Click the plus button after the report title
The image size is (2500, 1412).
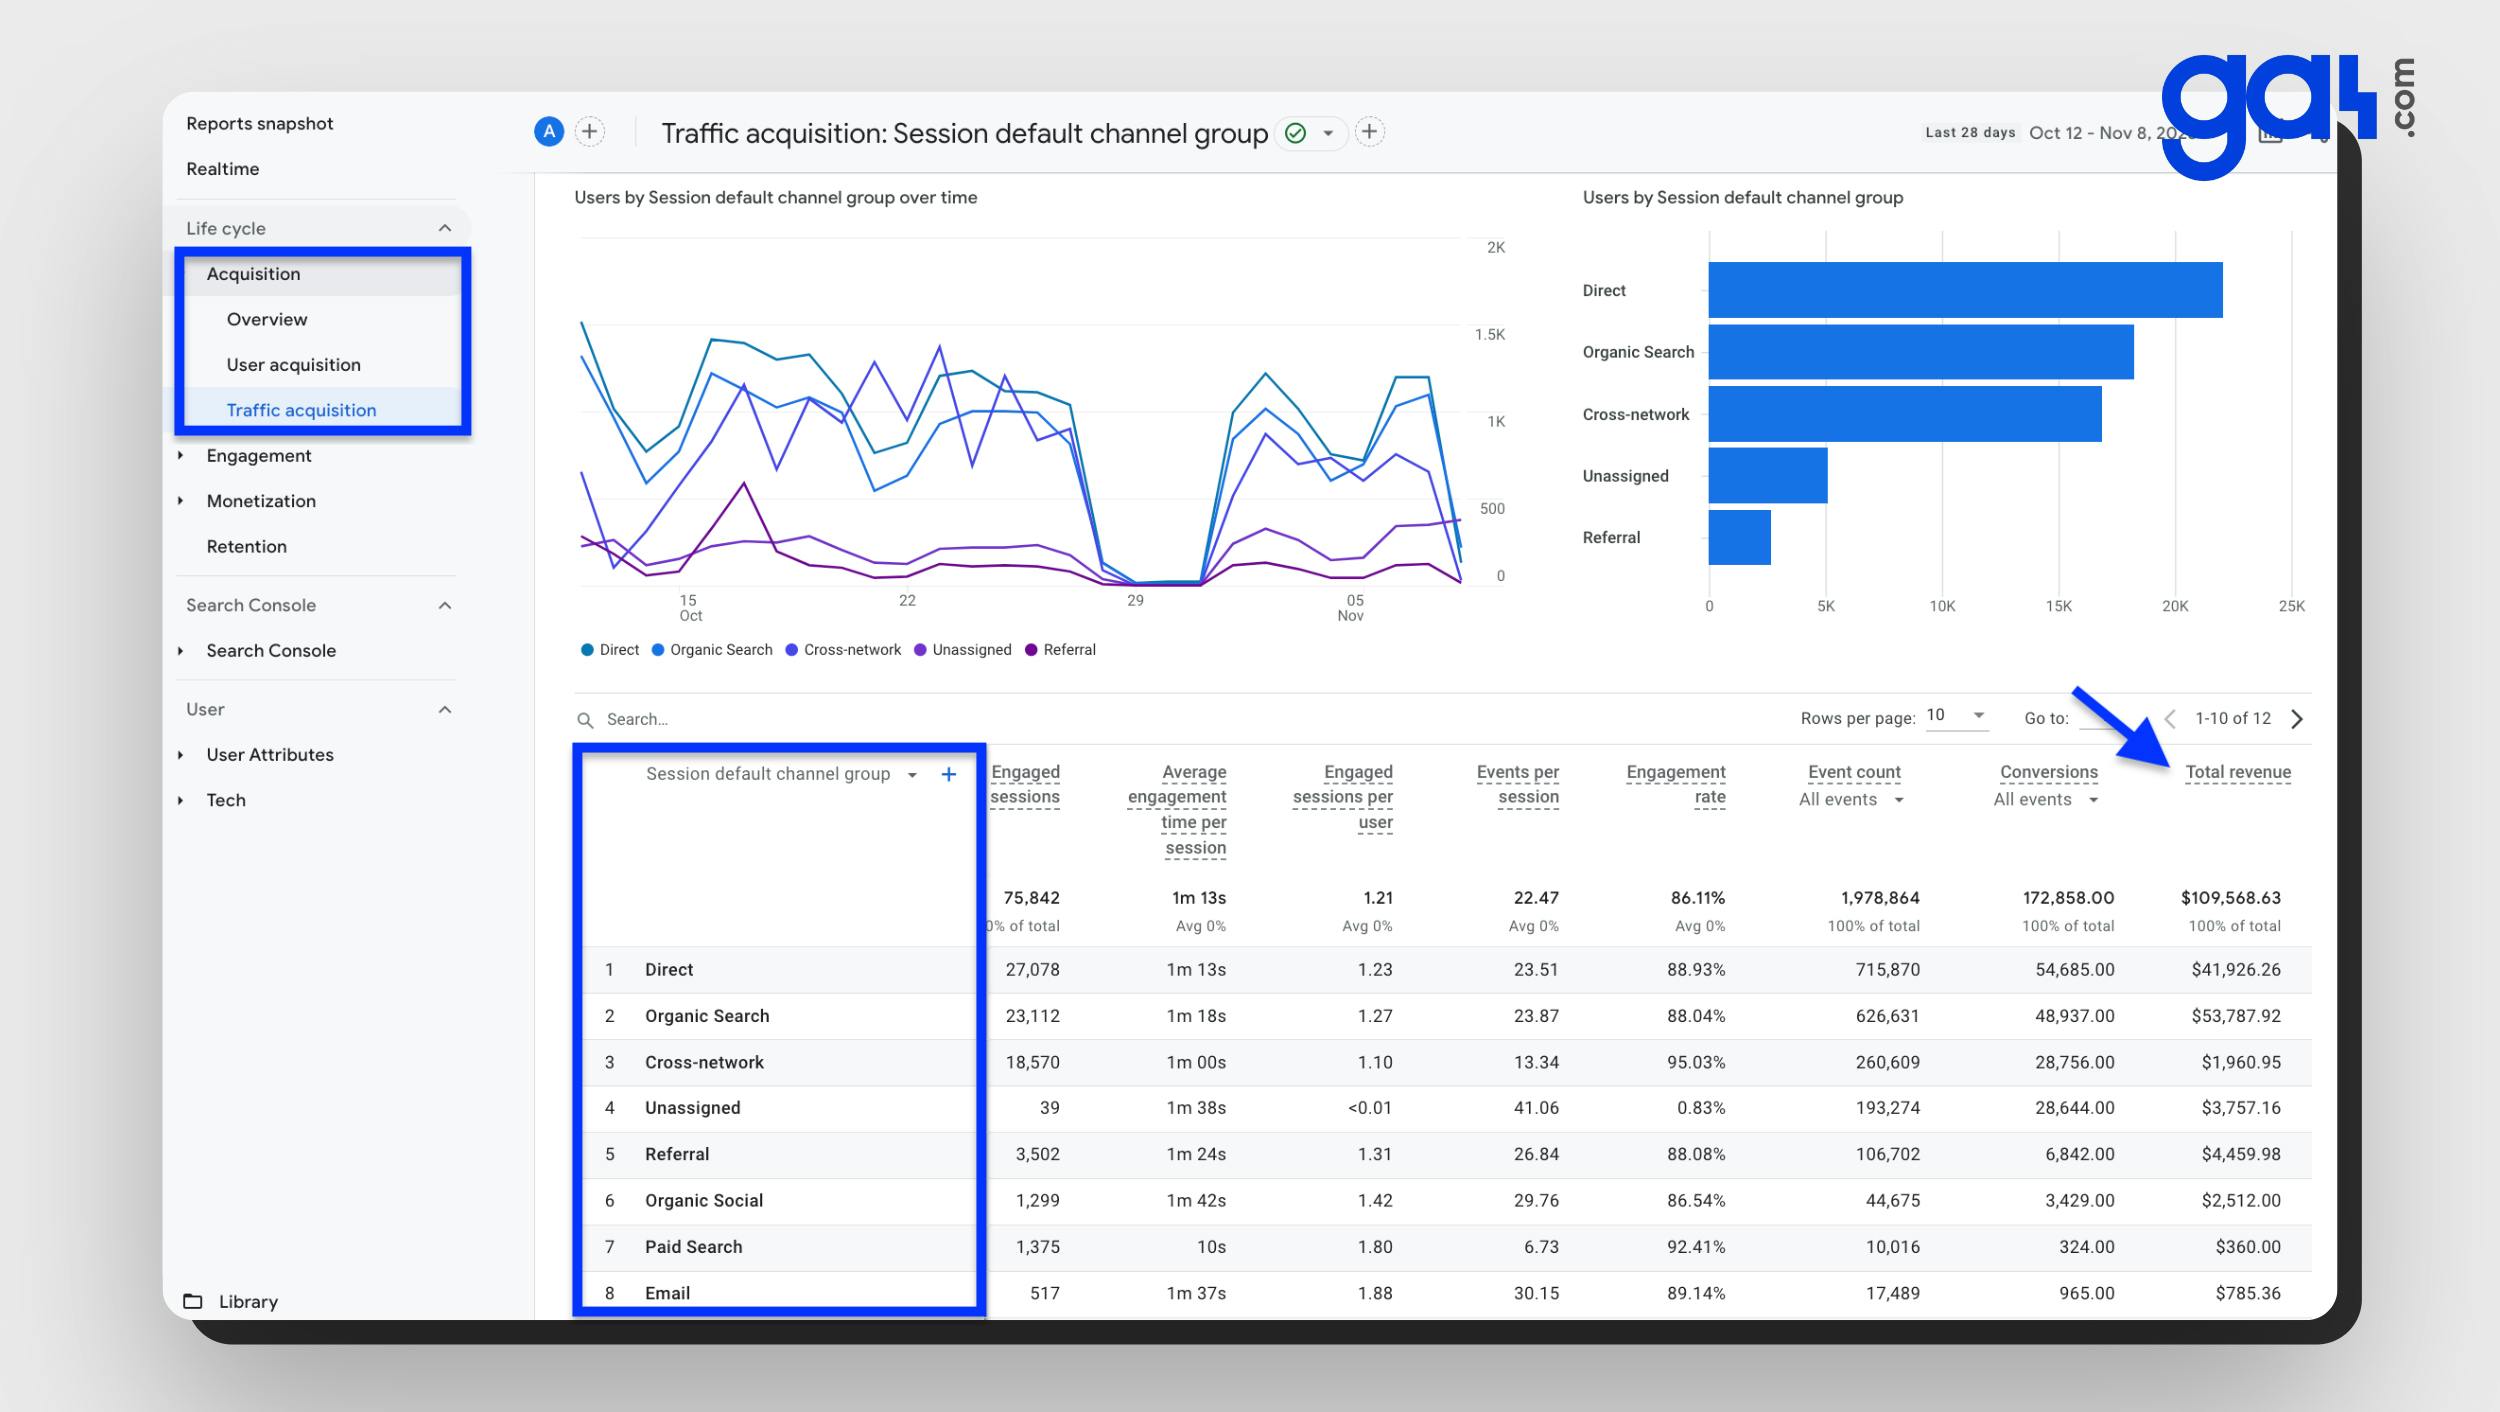(x=1370, y=132)
